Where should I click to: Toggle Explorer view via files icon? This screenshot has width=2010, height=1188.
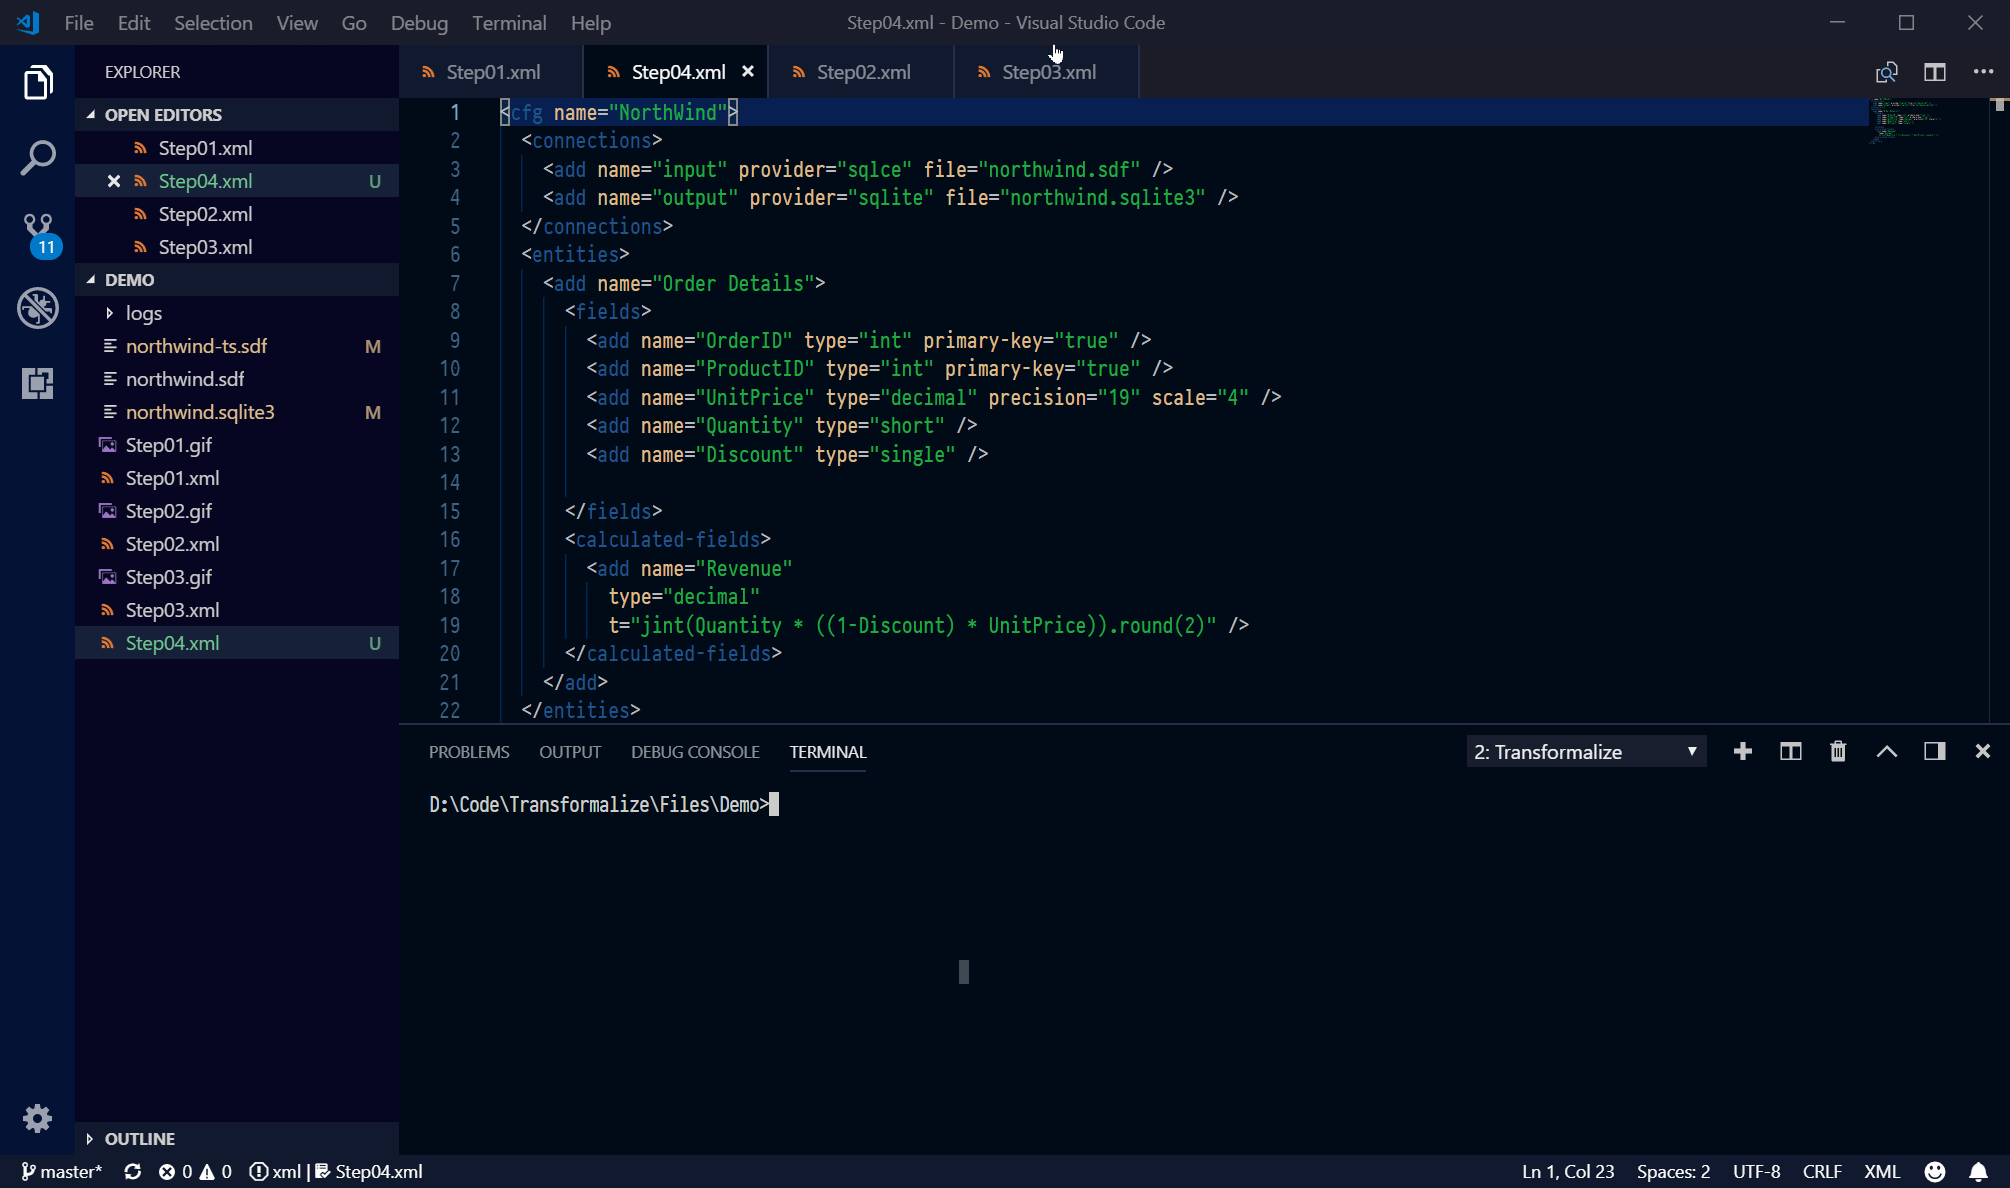38,82
